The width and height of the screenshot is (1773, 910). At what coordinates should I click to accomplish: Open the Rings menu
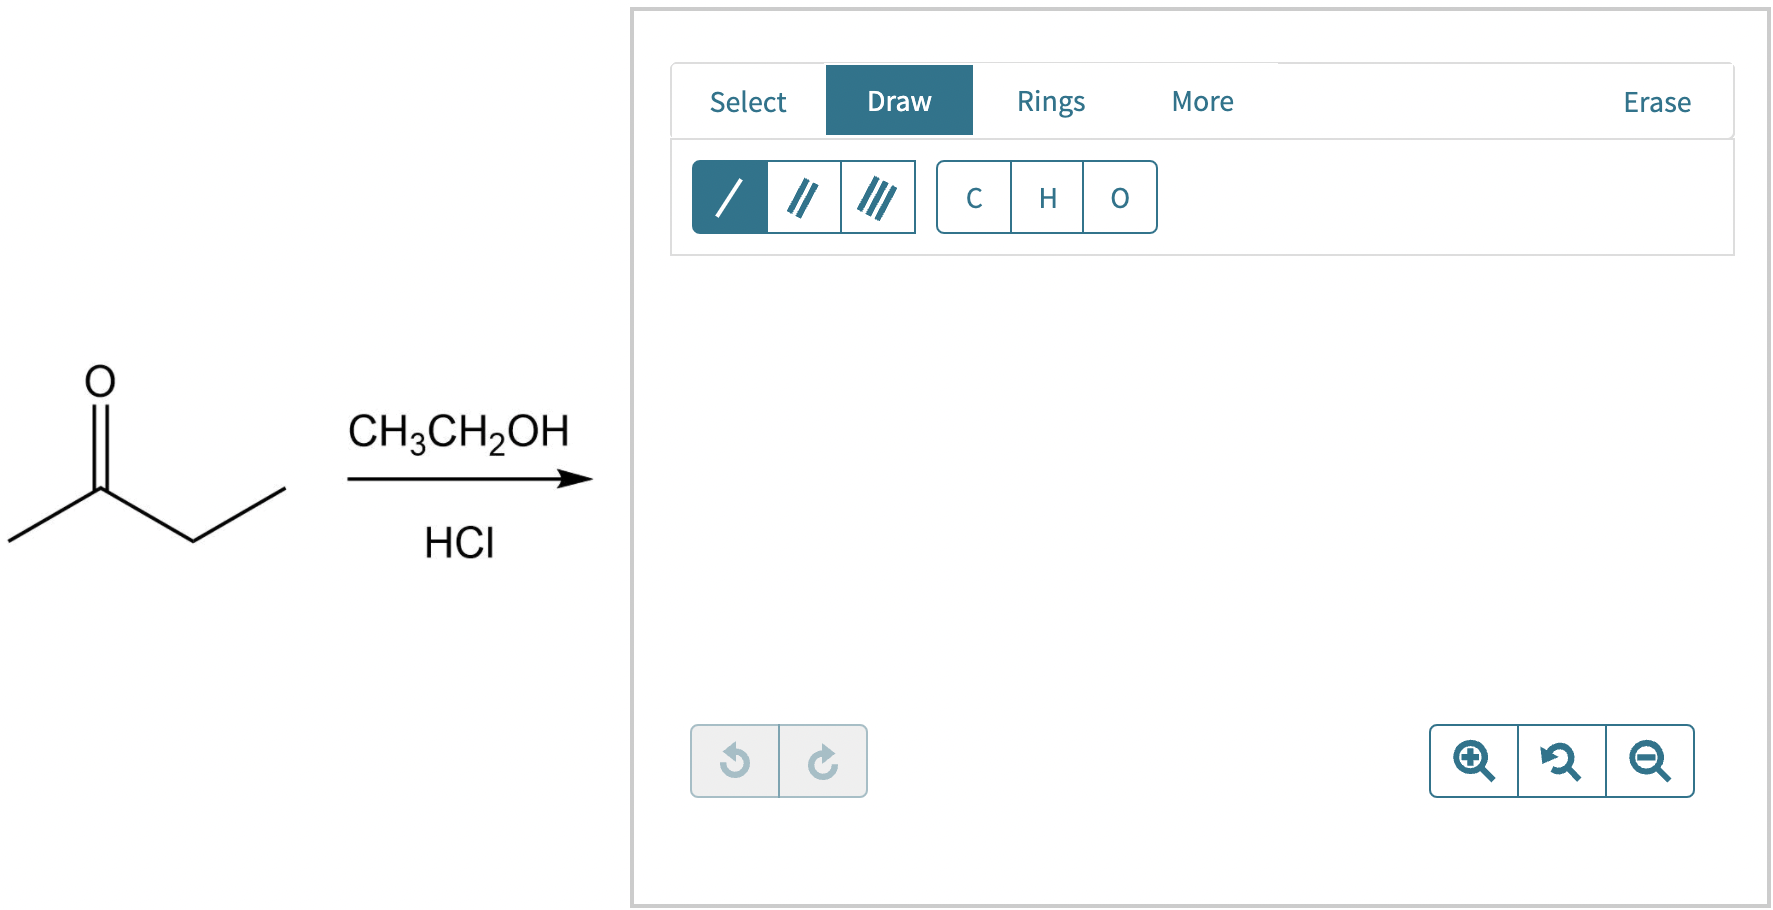pyautogui.click(x=1051, y=100)
